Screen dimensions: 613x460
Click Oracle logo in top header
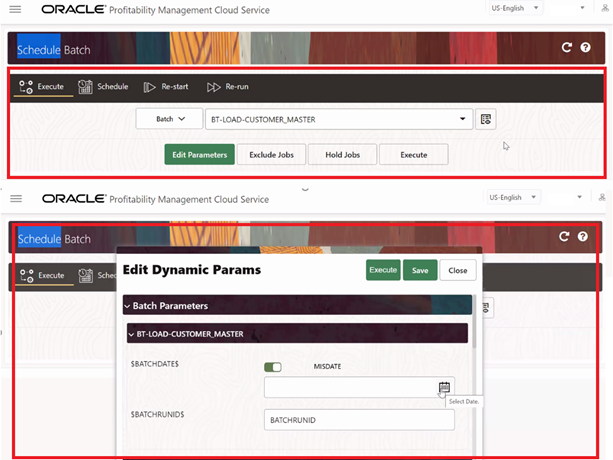[x=73, y=9]
